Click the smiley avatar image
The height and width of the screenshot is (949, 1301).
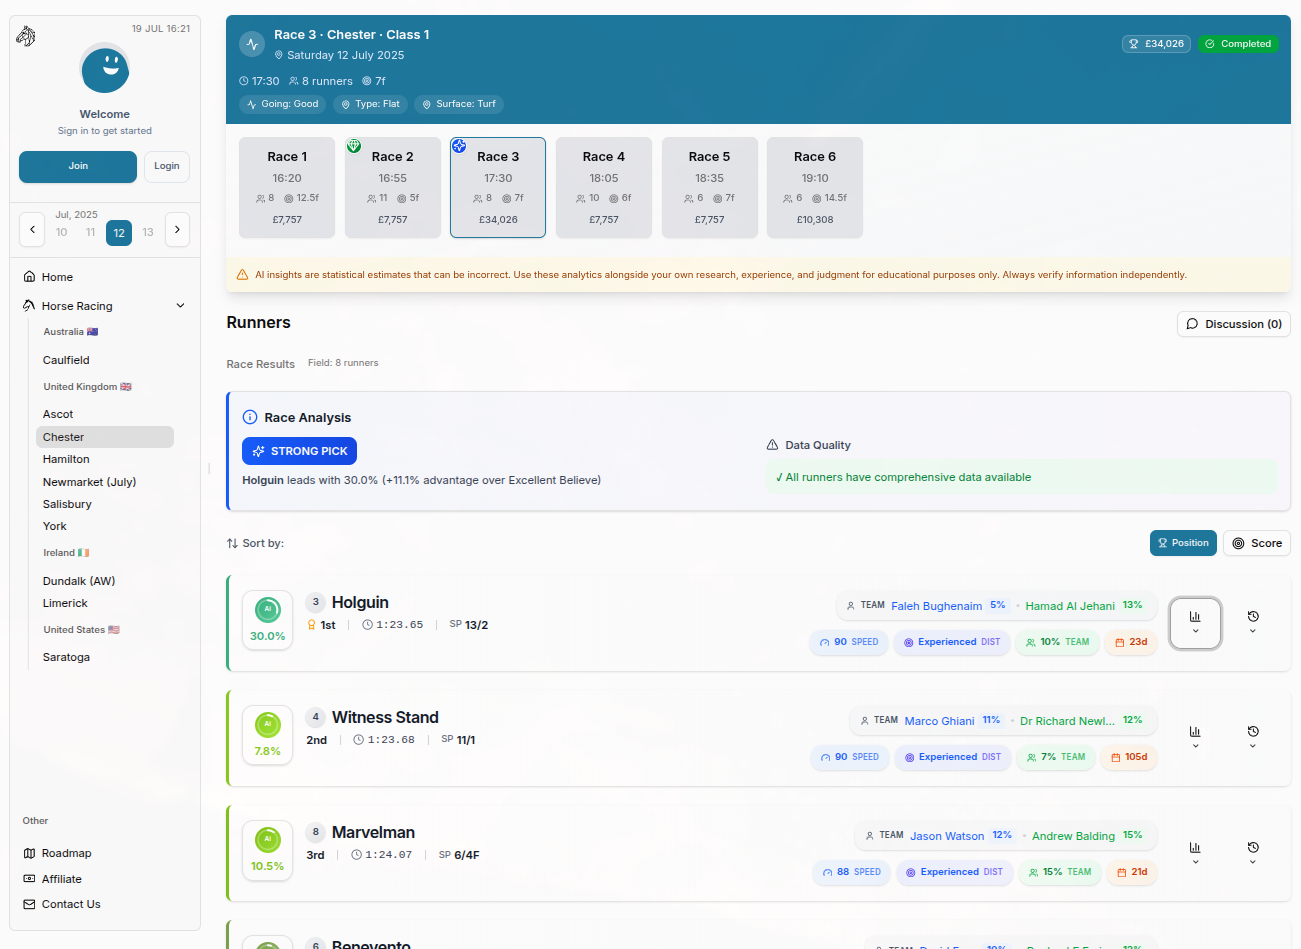105,69
